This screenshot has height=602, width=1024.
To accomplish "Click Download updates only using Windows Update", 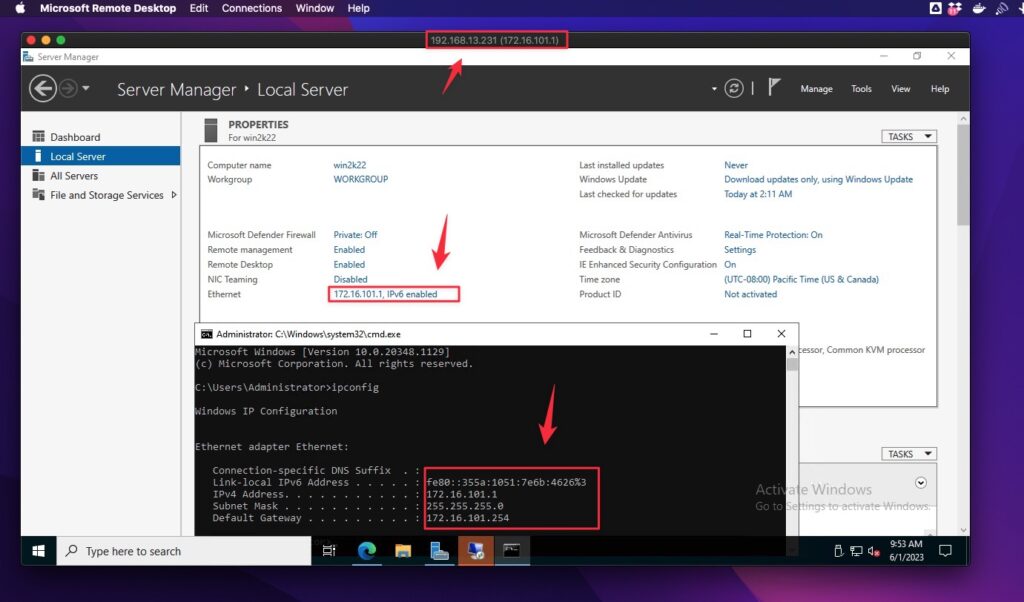I will [x=818, y=179].
